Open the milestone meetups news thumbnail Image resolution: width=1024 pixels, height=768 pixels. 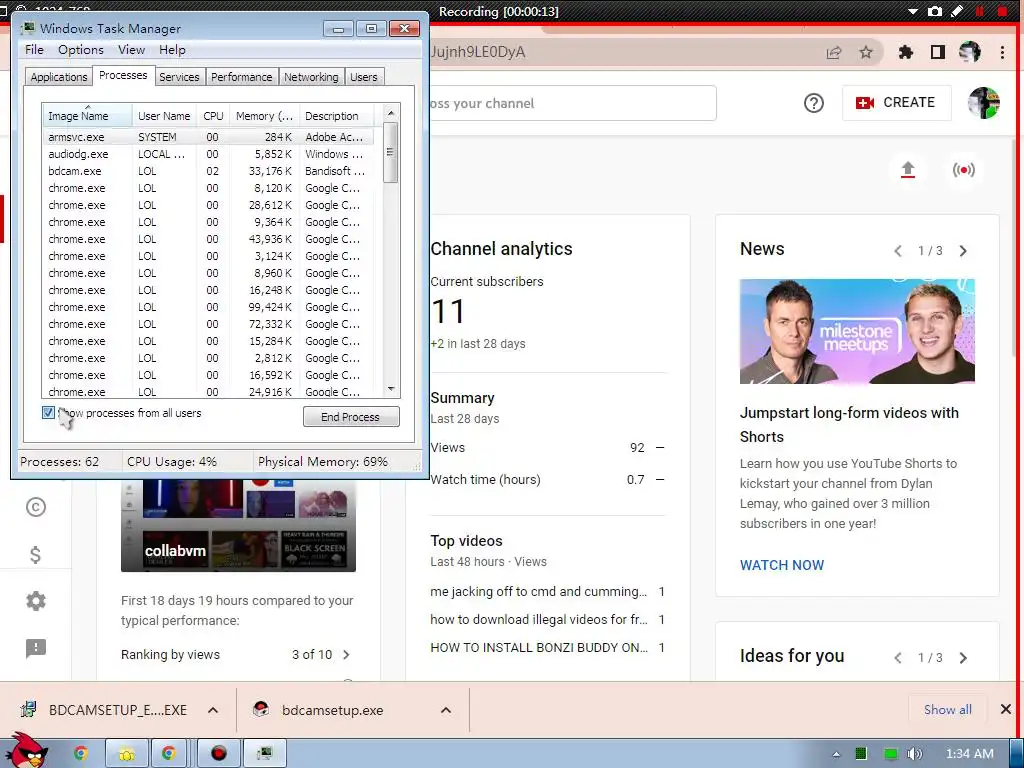click(857, 331)
